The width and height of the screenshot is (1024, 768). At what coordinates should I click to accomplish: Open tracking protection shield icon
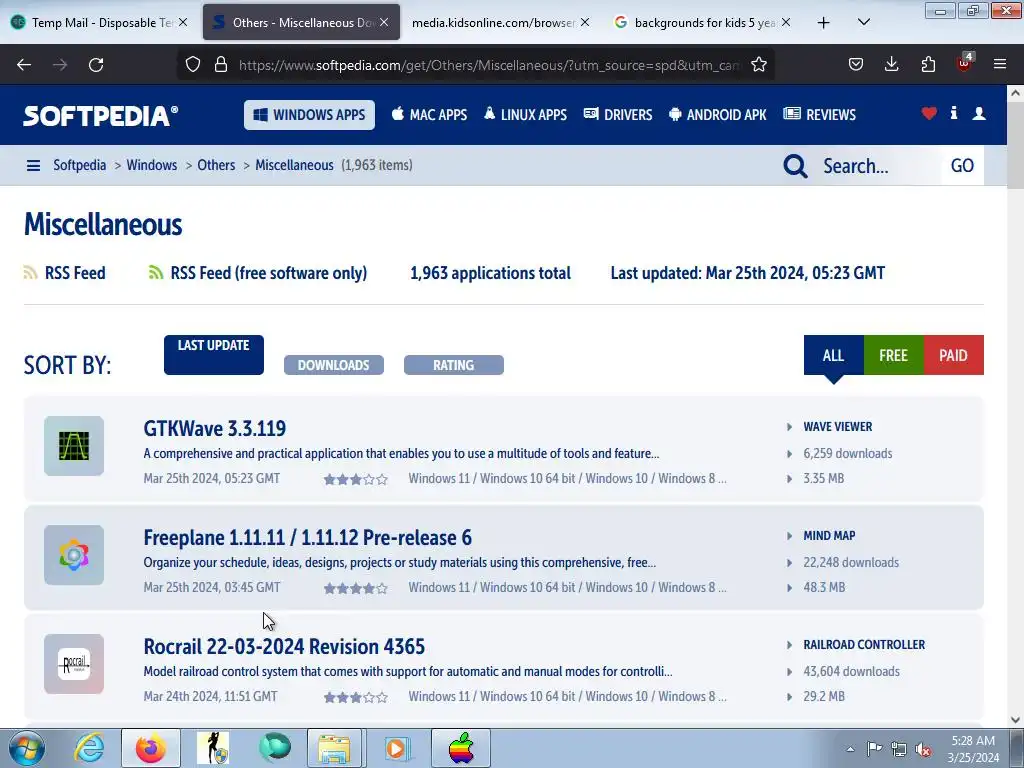[x=193, y=65]
